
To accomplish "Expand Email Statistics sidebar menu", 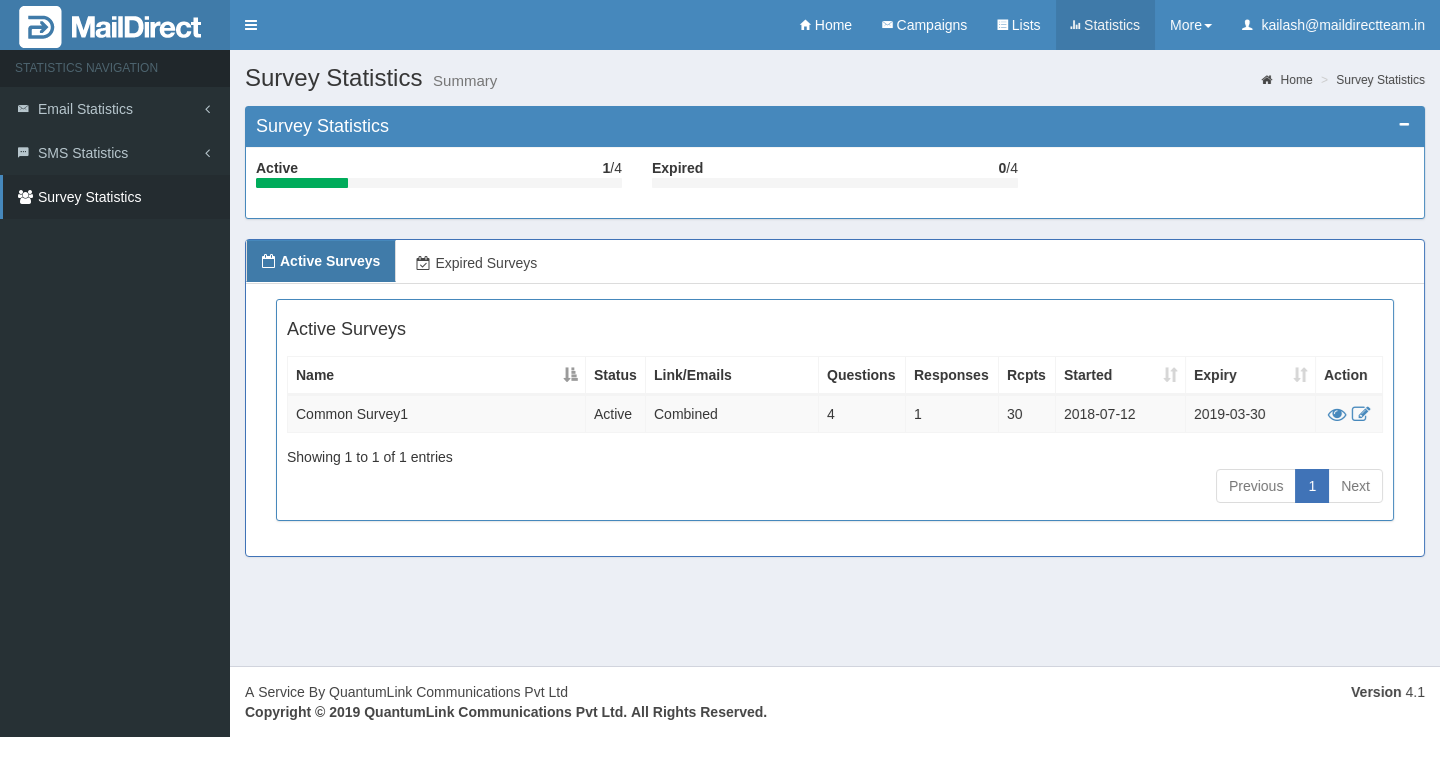I will 114,109.
